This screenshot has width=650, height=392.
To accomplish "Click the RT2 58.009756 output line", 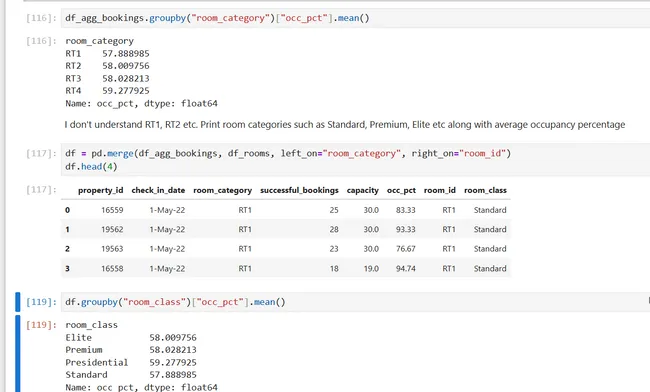I will point(107,66).
